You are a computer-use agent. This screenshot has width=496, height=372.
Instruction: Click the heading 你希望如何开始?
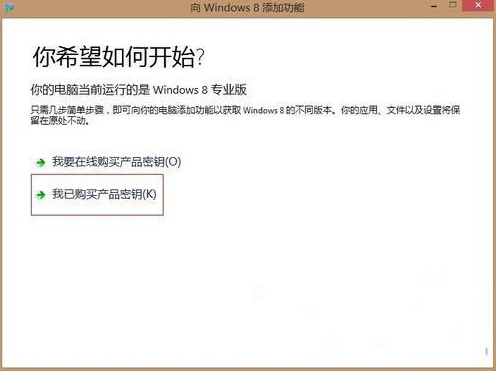click(118, 57)
